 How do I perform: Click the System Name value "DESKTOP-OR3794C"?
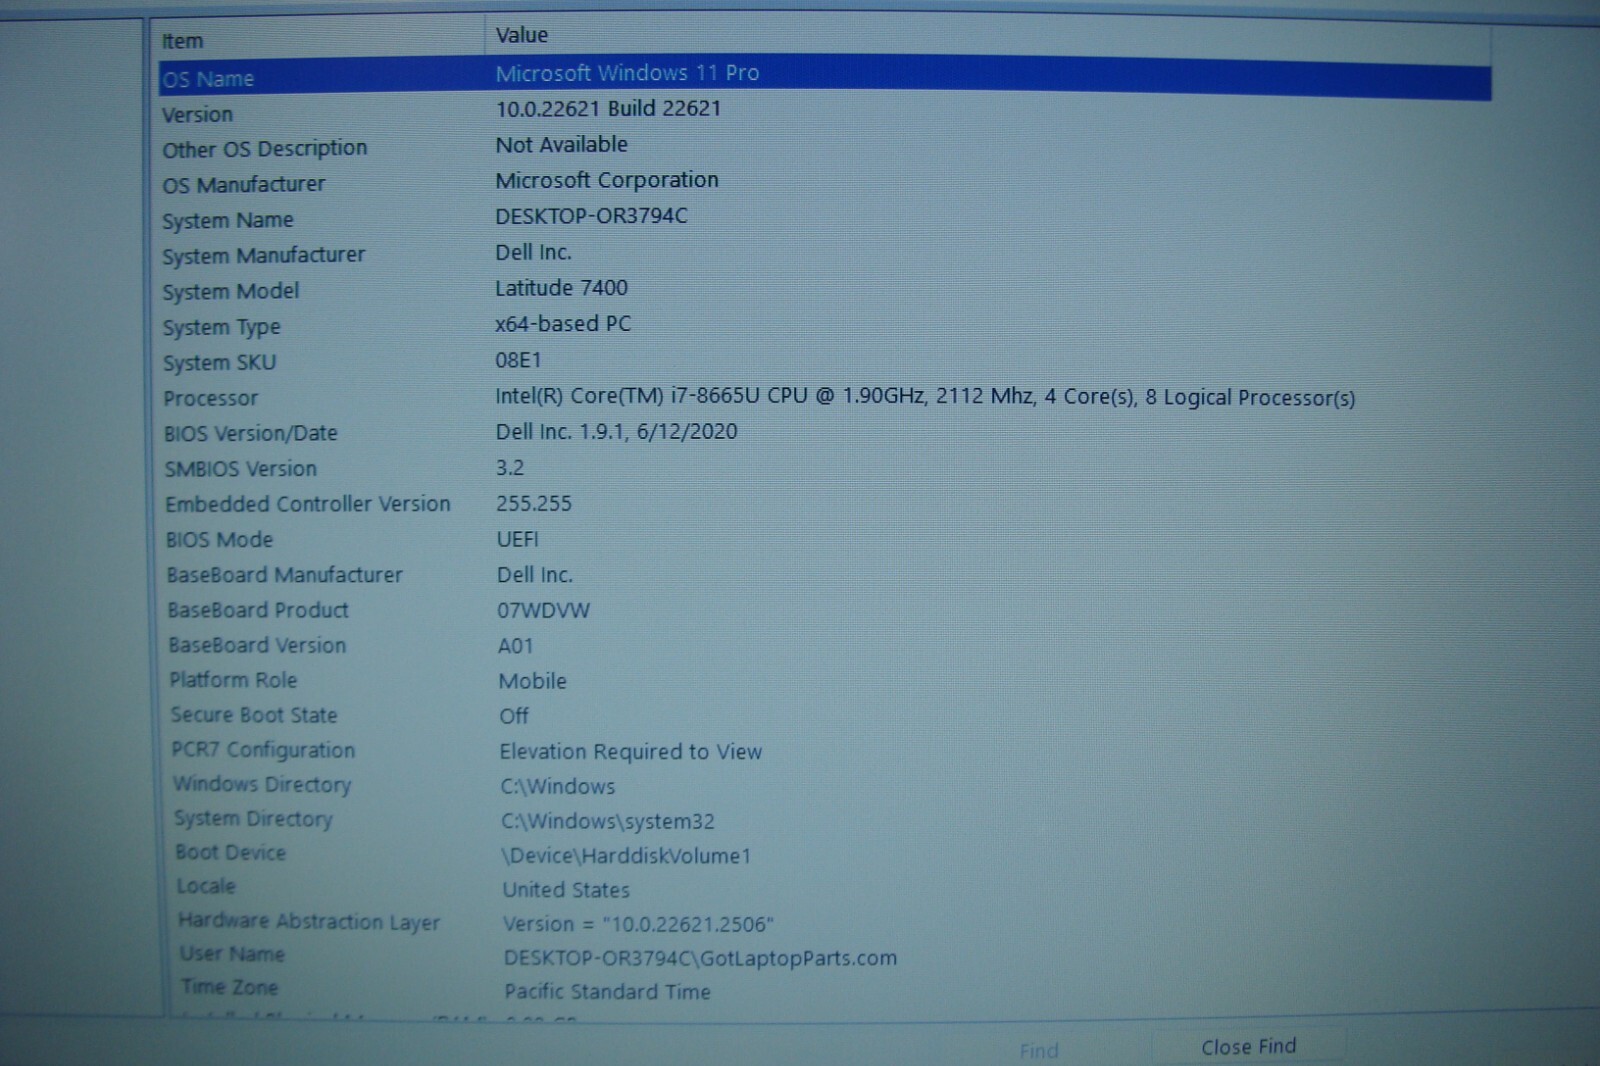591,216
